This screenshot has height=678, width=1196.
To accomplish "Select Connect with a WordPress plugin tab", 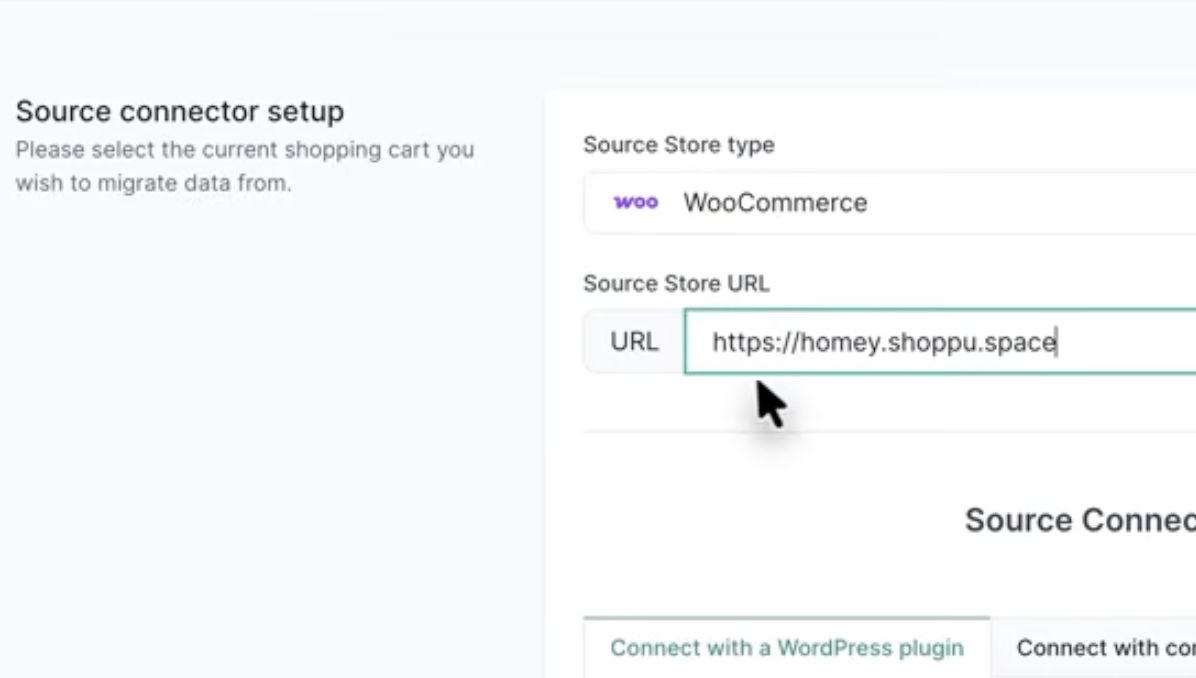I will pos(786,647).
